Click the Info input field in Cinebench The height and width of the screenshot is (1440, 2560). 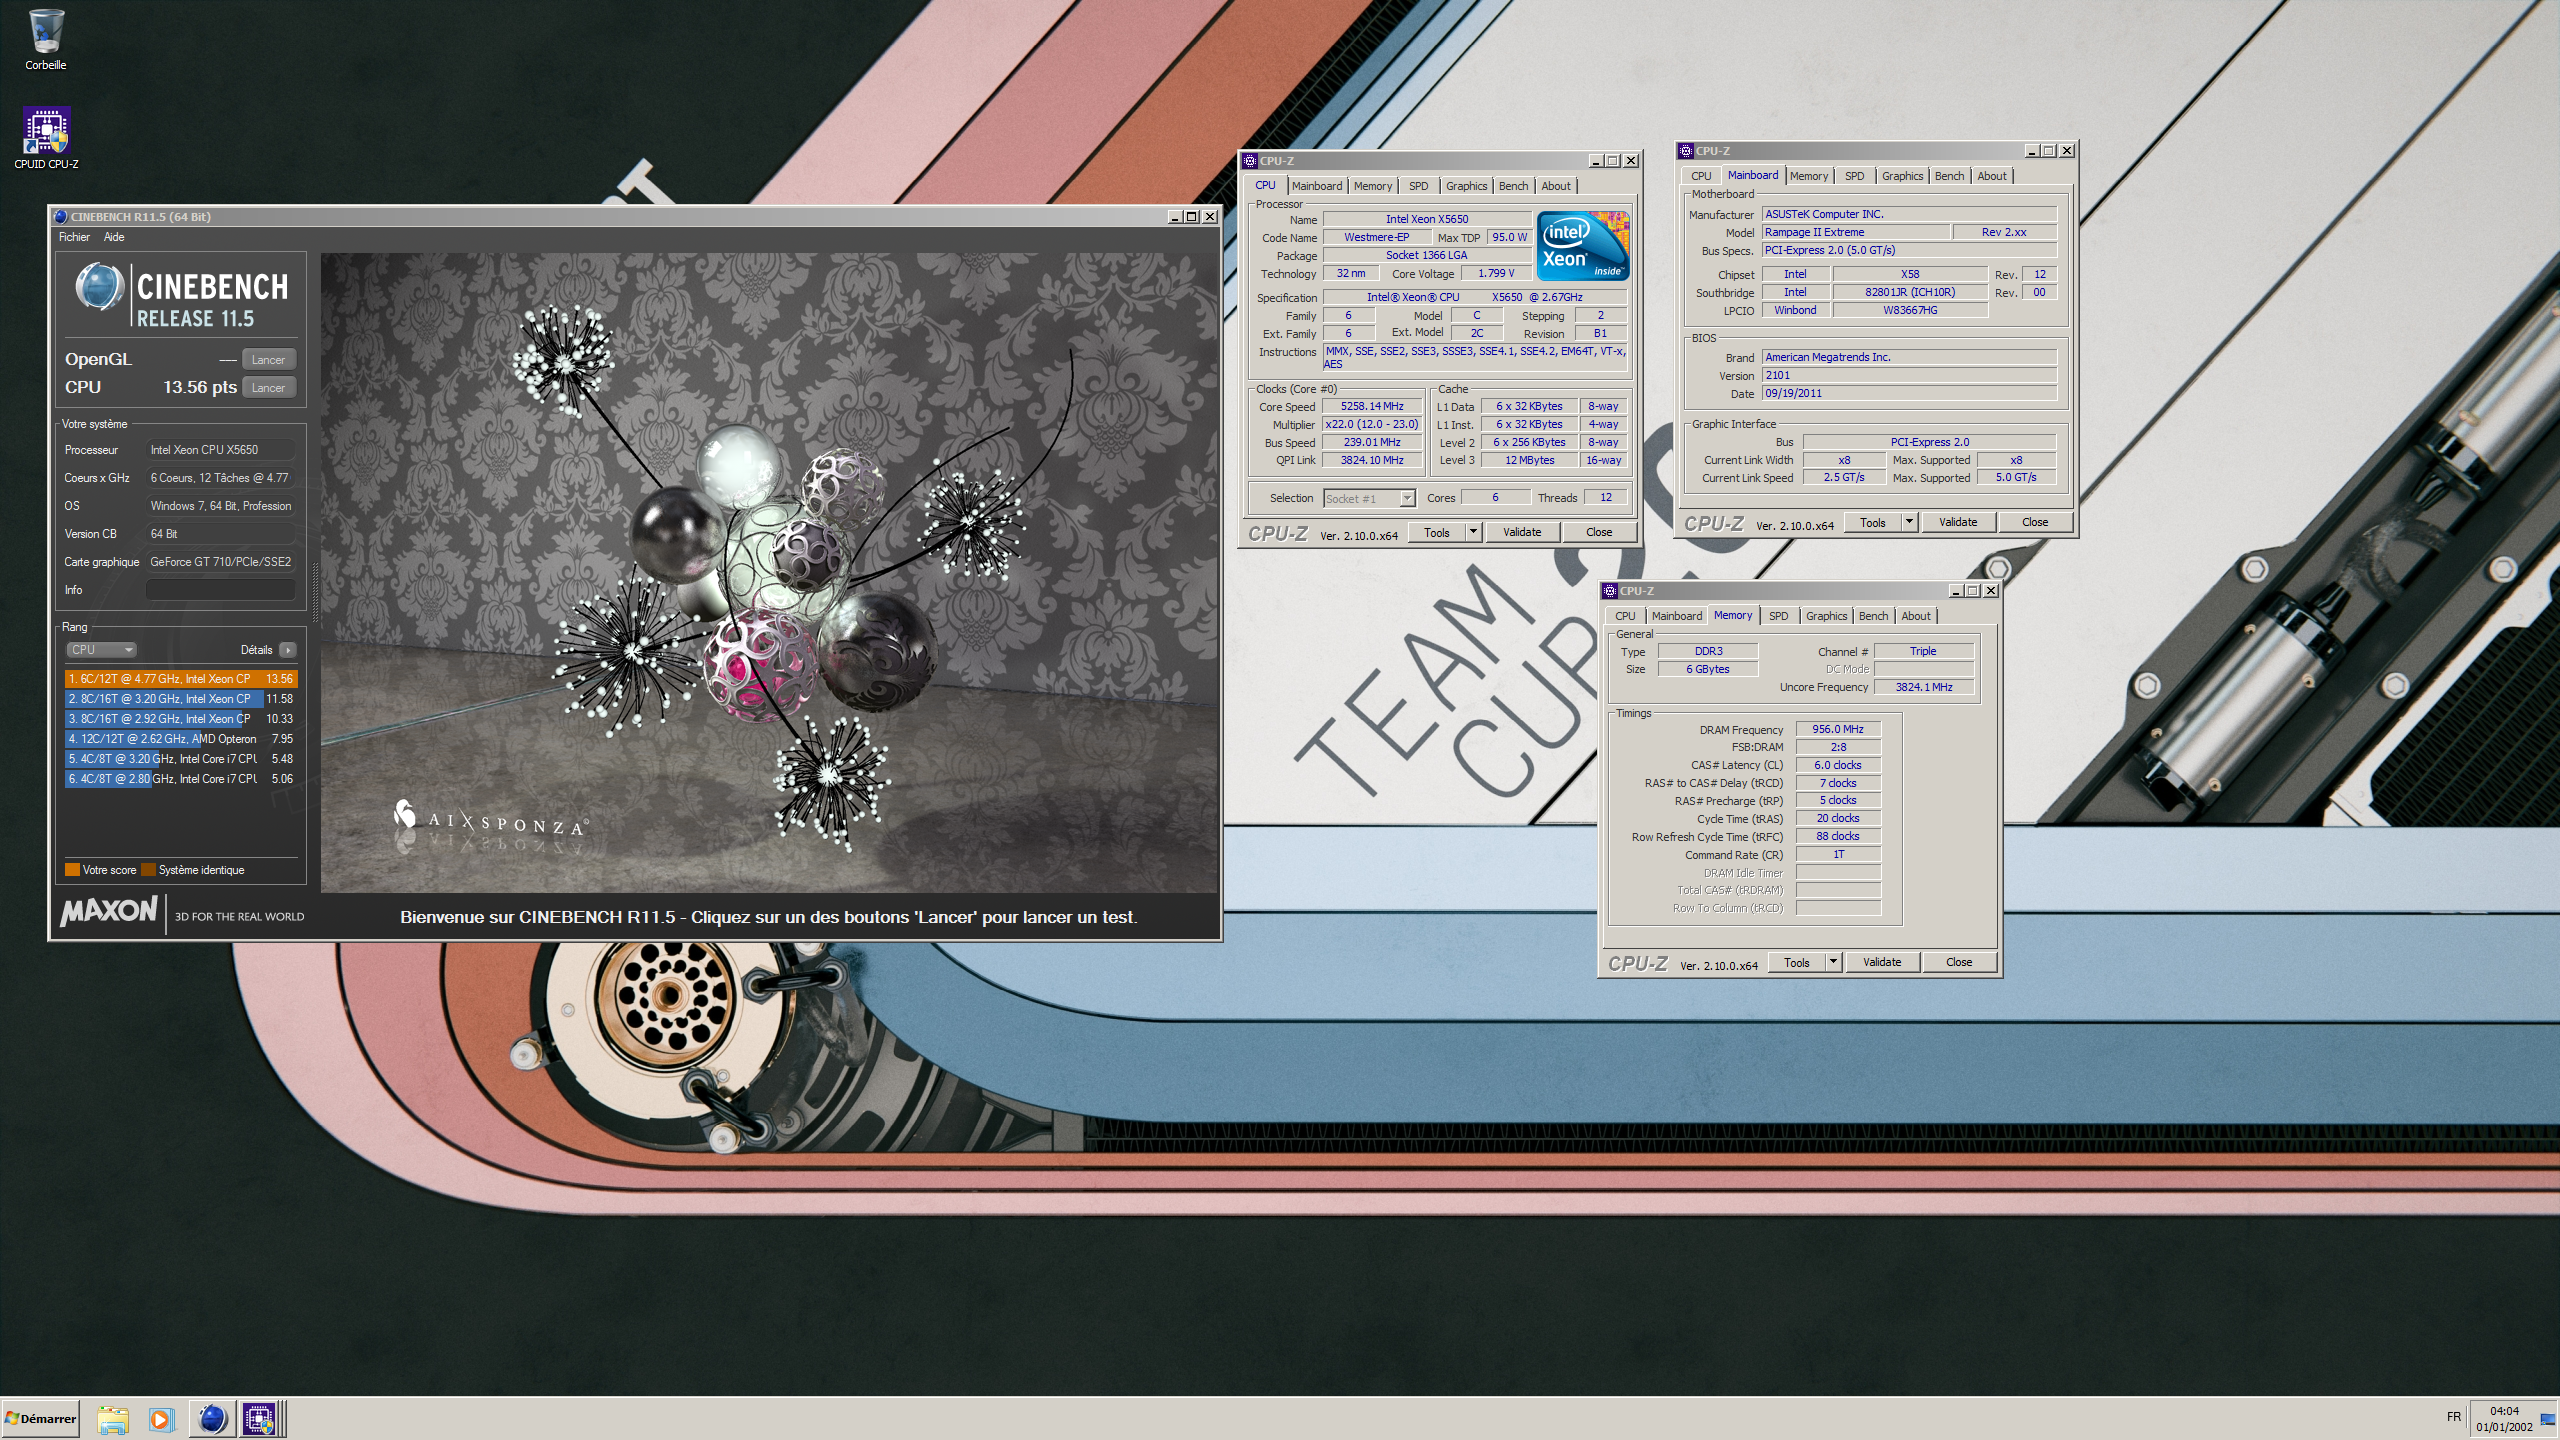coord(221,590)
